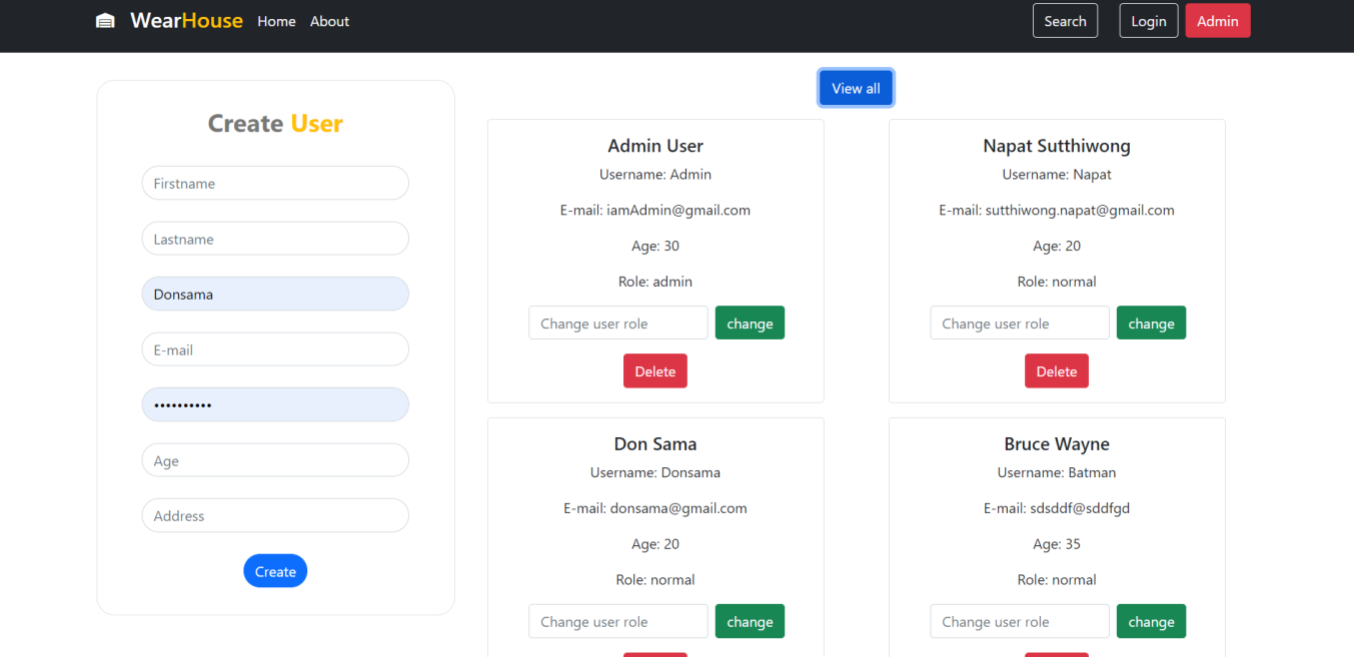Click the View all button
The width and height of the screenshot is (1354, 657).
(x=855, y=87)
